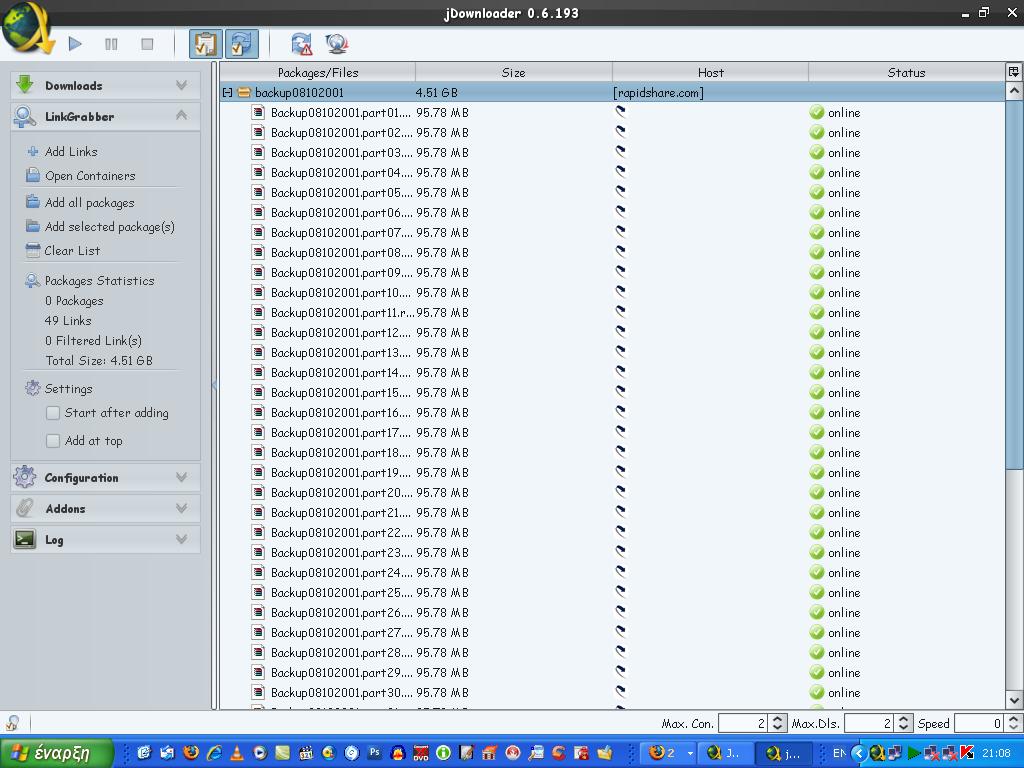Collapse the sidebar with the splitter arrow
This screenshot has height=768, width=1024.
point(214,385)
